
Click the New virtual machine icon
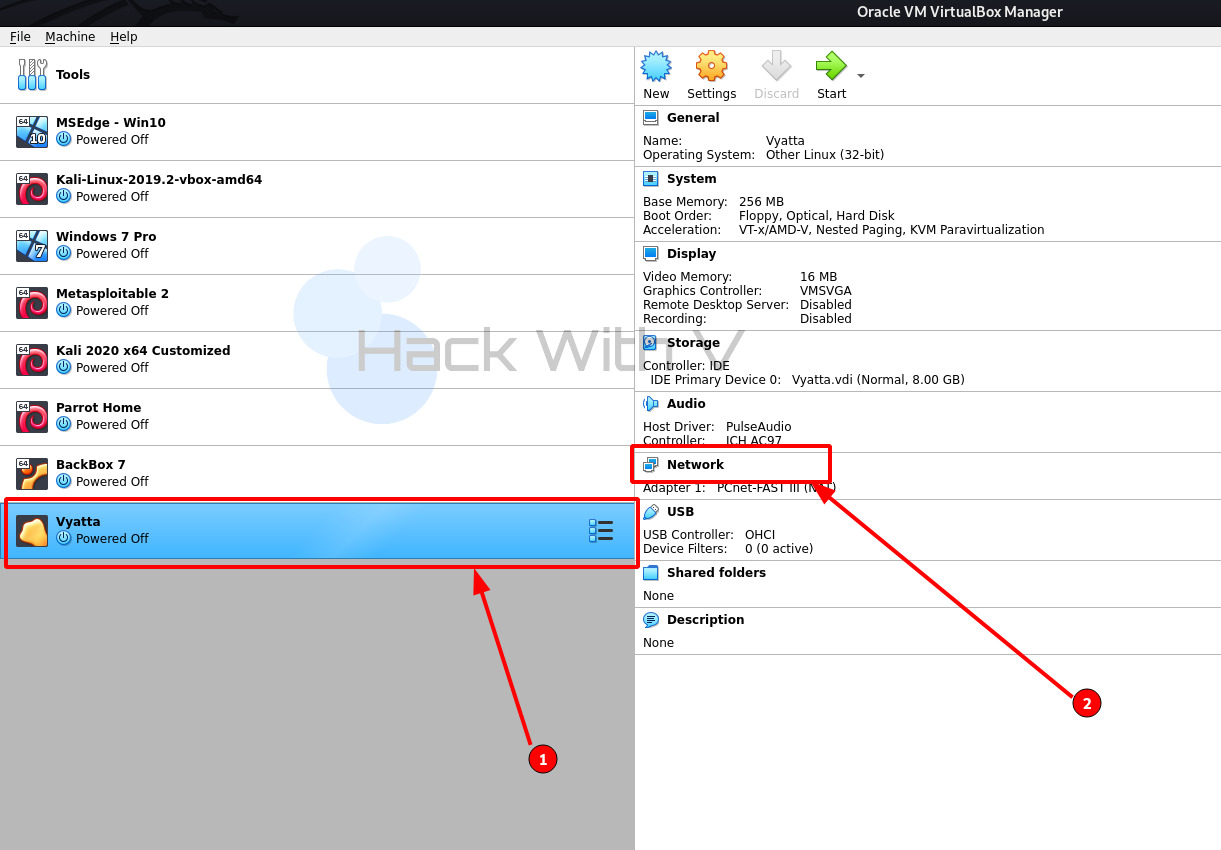(656, 67)
